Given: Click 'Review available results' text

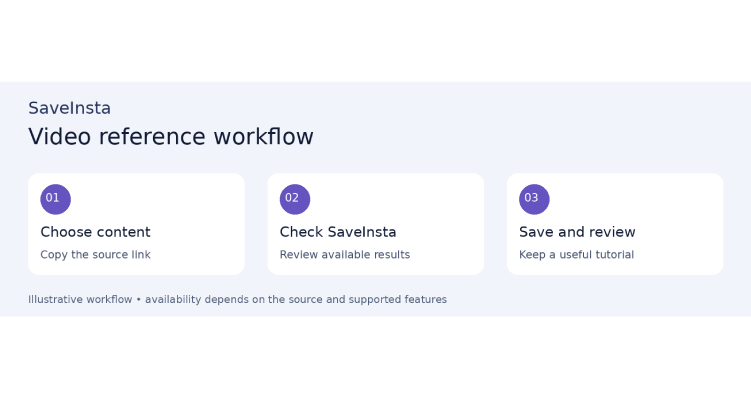Looking at the screenshot, I should [345, 255].
